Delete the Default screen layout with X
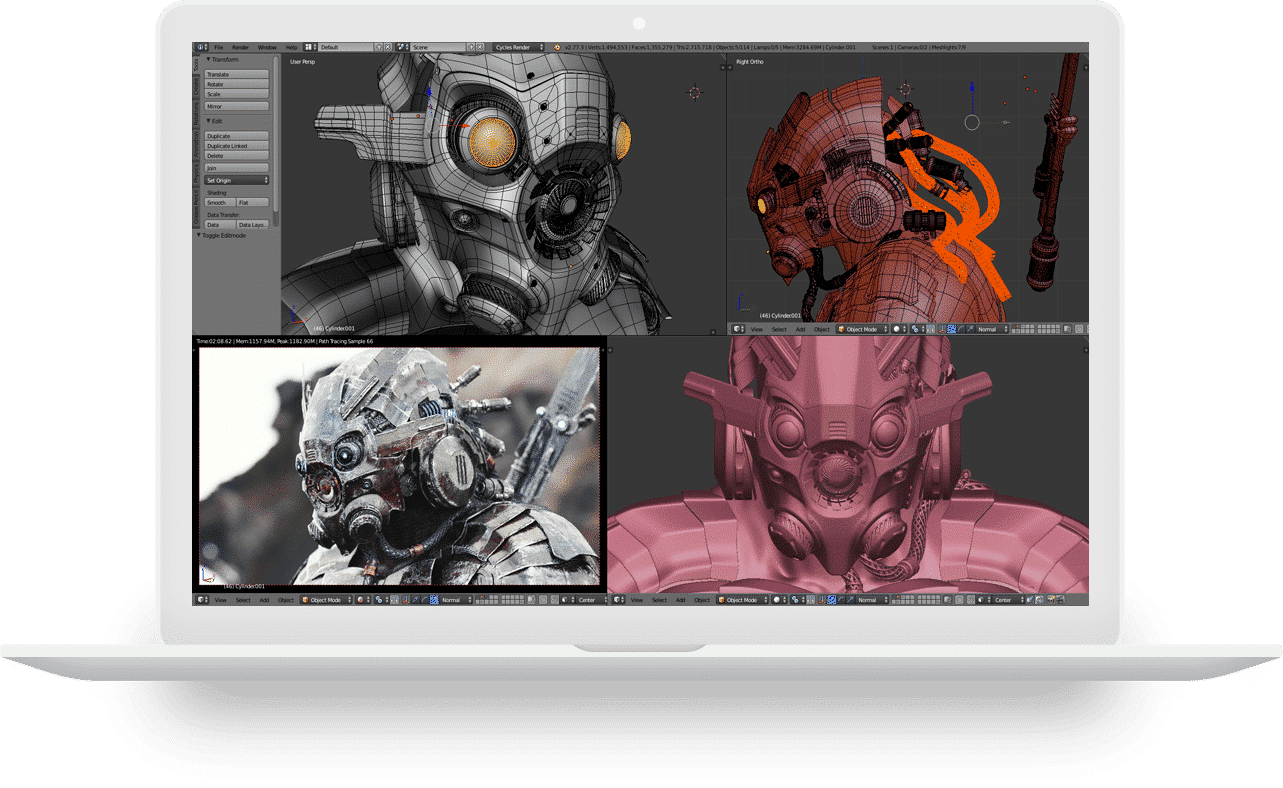The height and width of the screenshot is (788, 1283). coord(388,47)
